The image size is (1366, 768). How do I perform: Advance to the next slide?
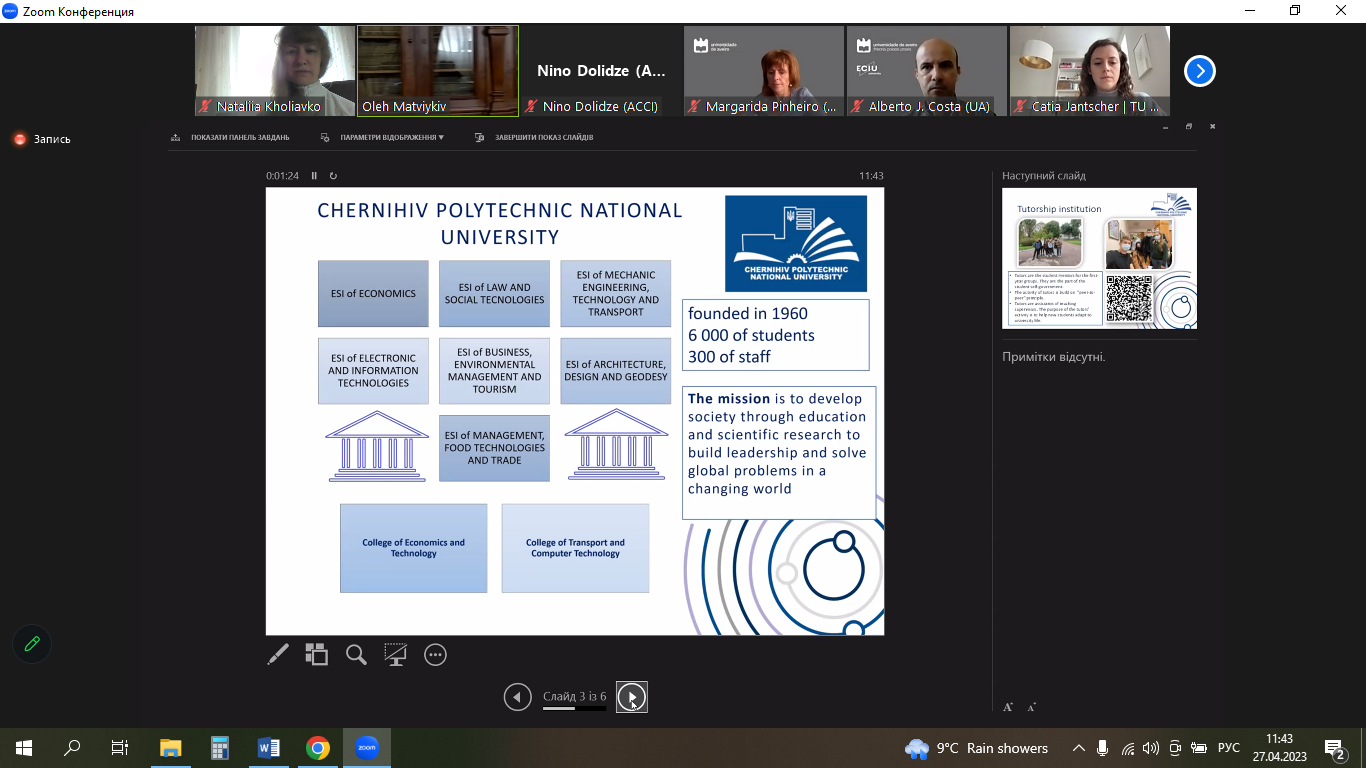point(632,697)
